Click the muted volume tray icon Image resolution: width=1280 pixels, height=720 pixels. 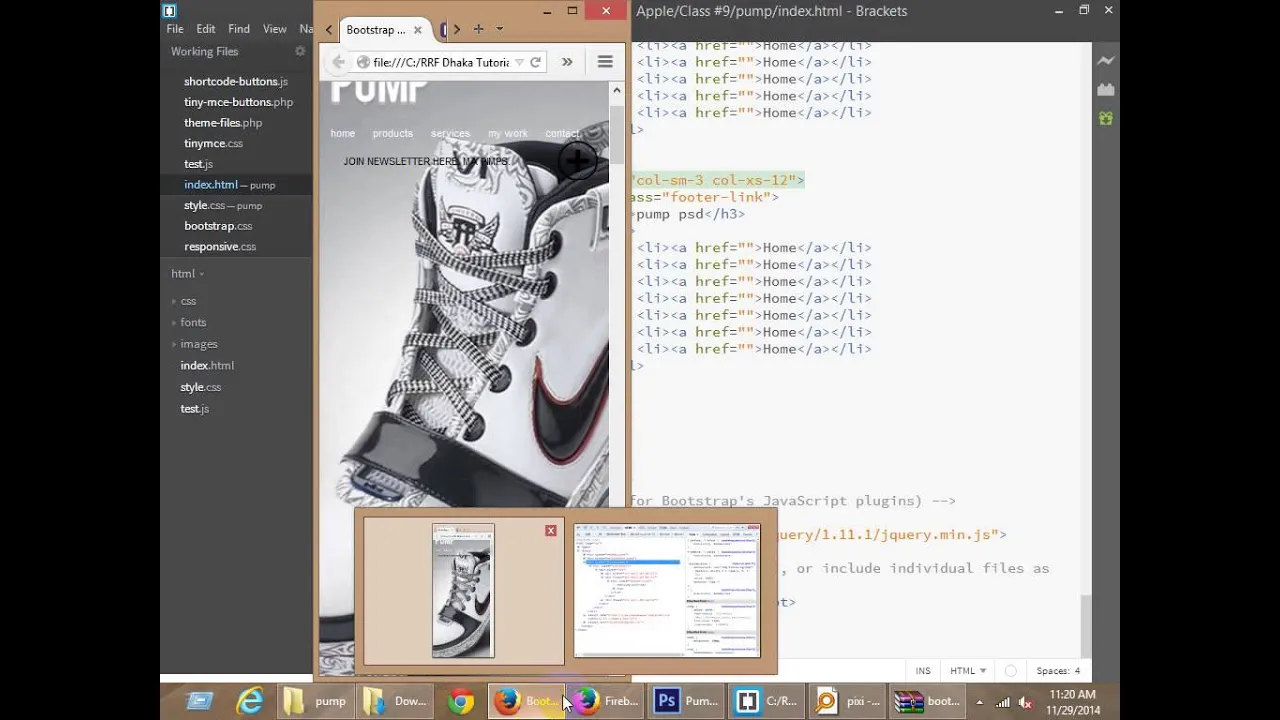1024,702
